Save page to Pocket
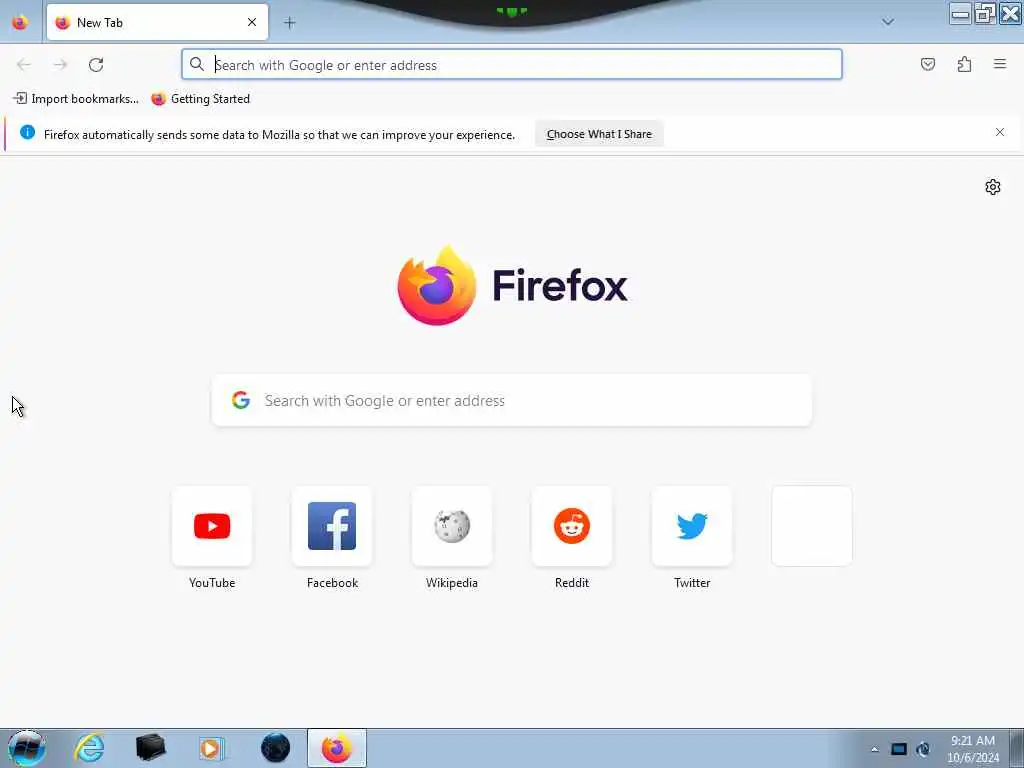The image size is (1024, 768). (x=927, y=64)
